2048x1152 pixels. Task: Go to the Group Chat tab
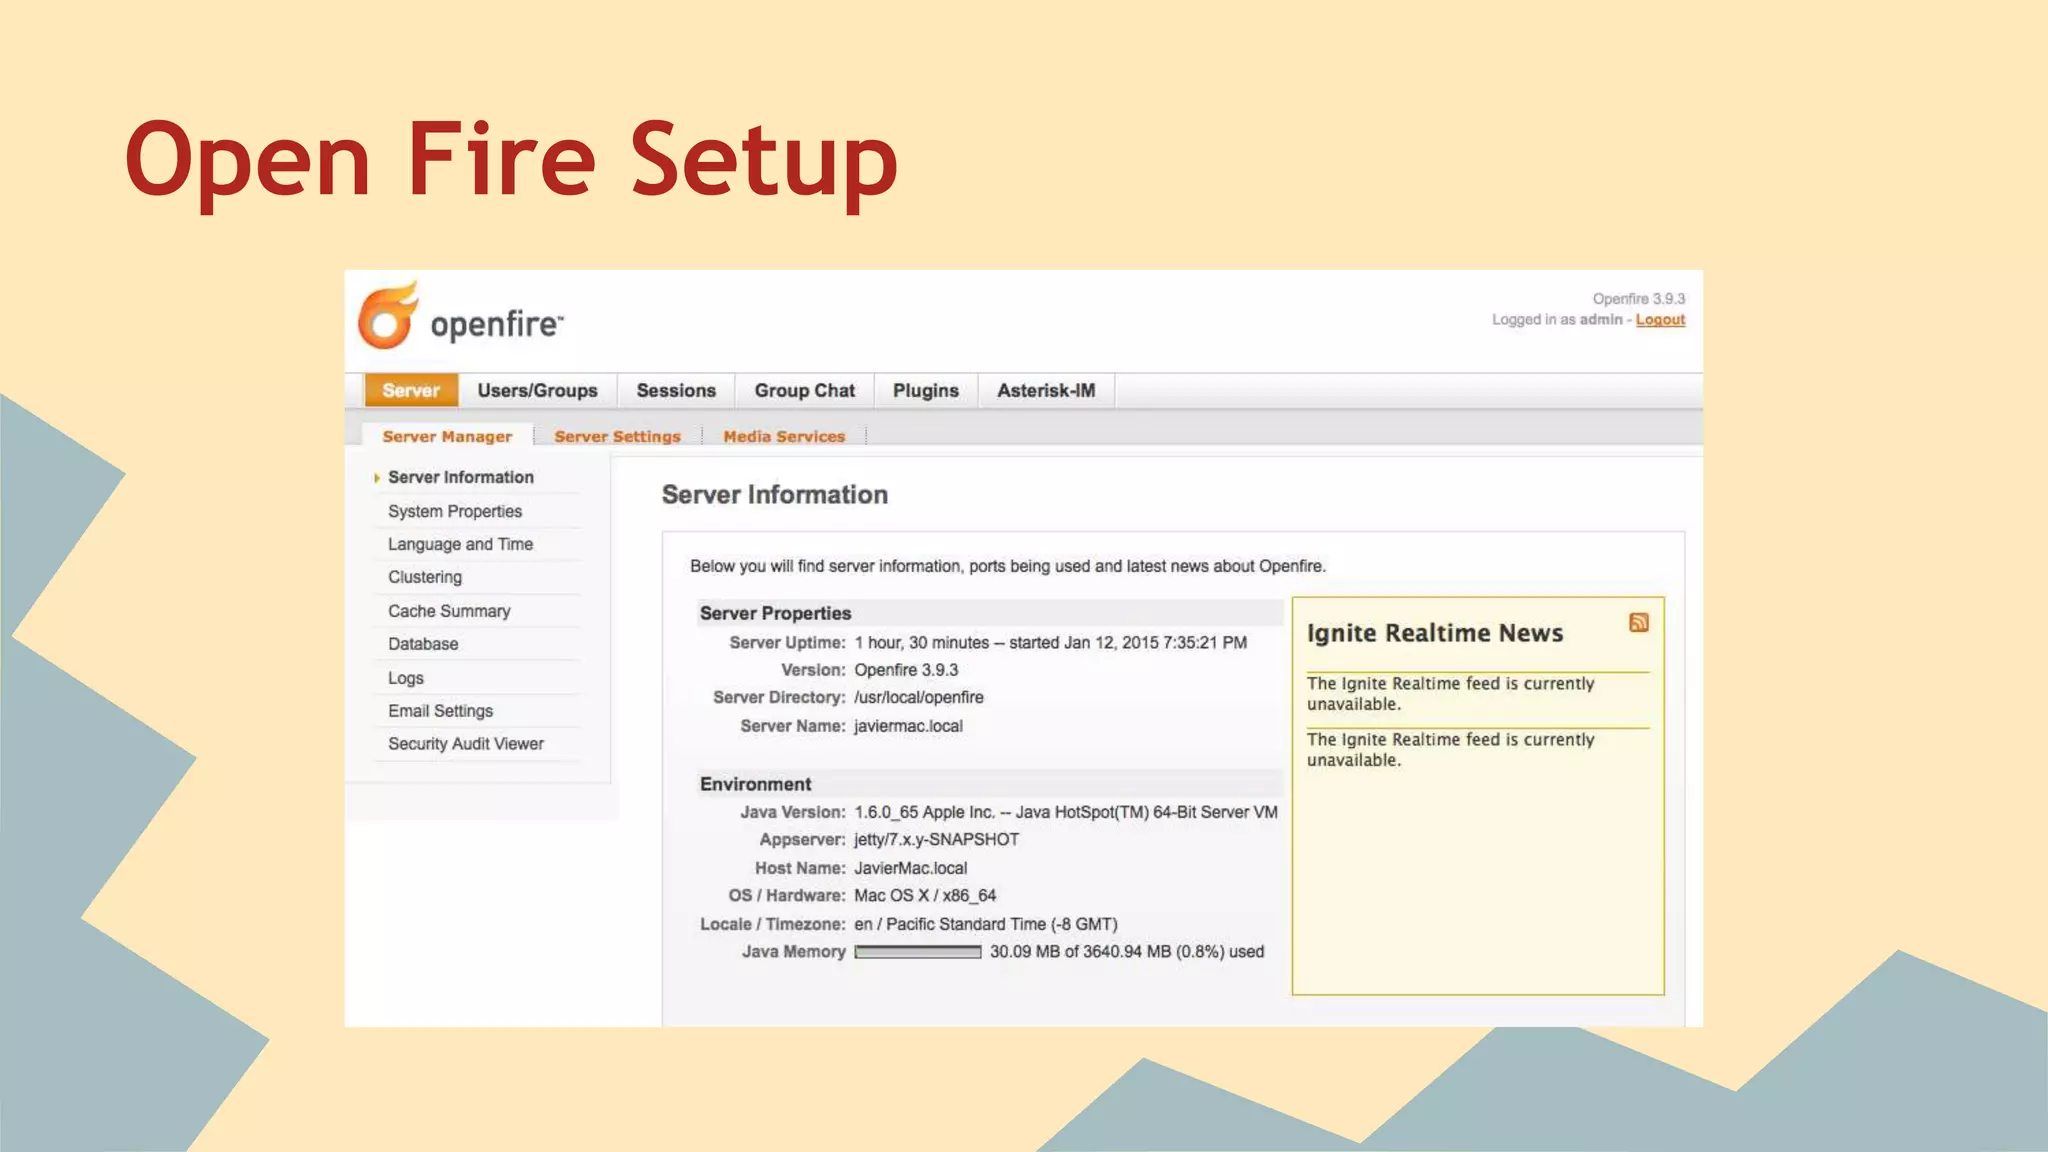(x=804, y=391)
